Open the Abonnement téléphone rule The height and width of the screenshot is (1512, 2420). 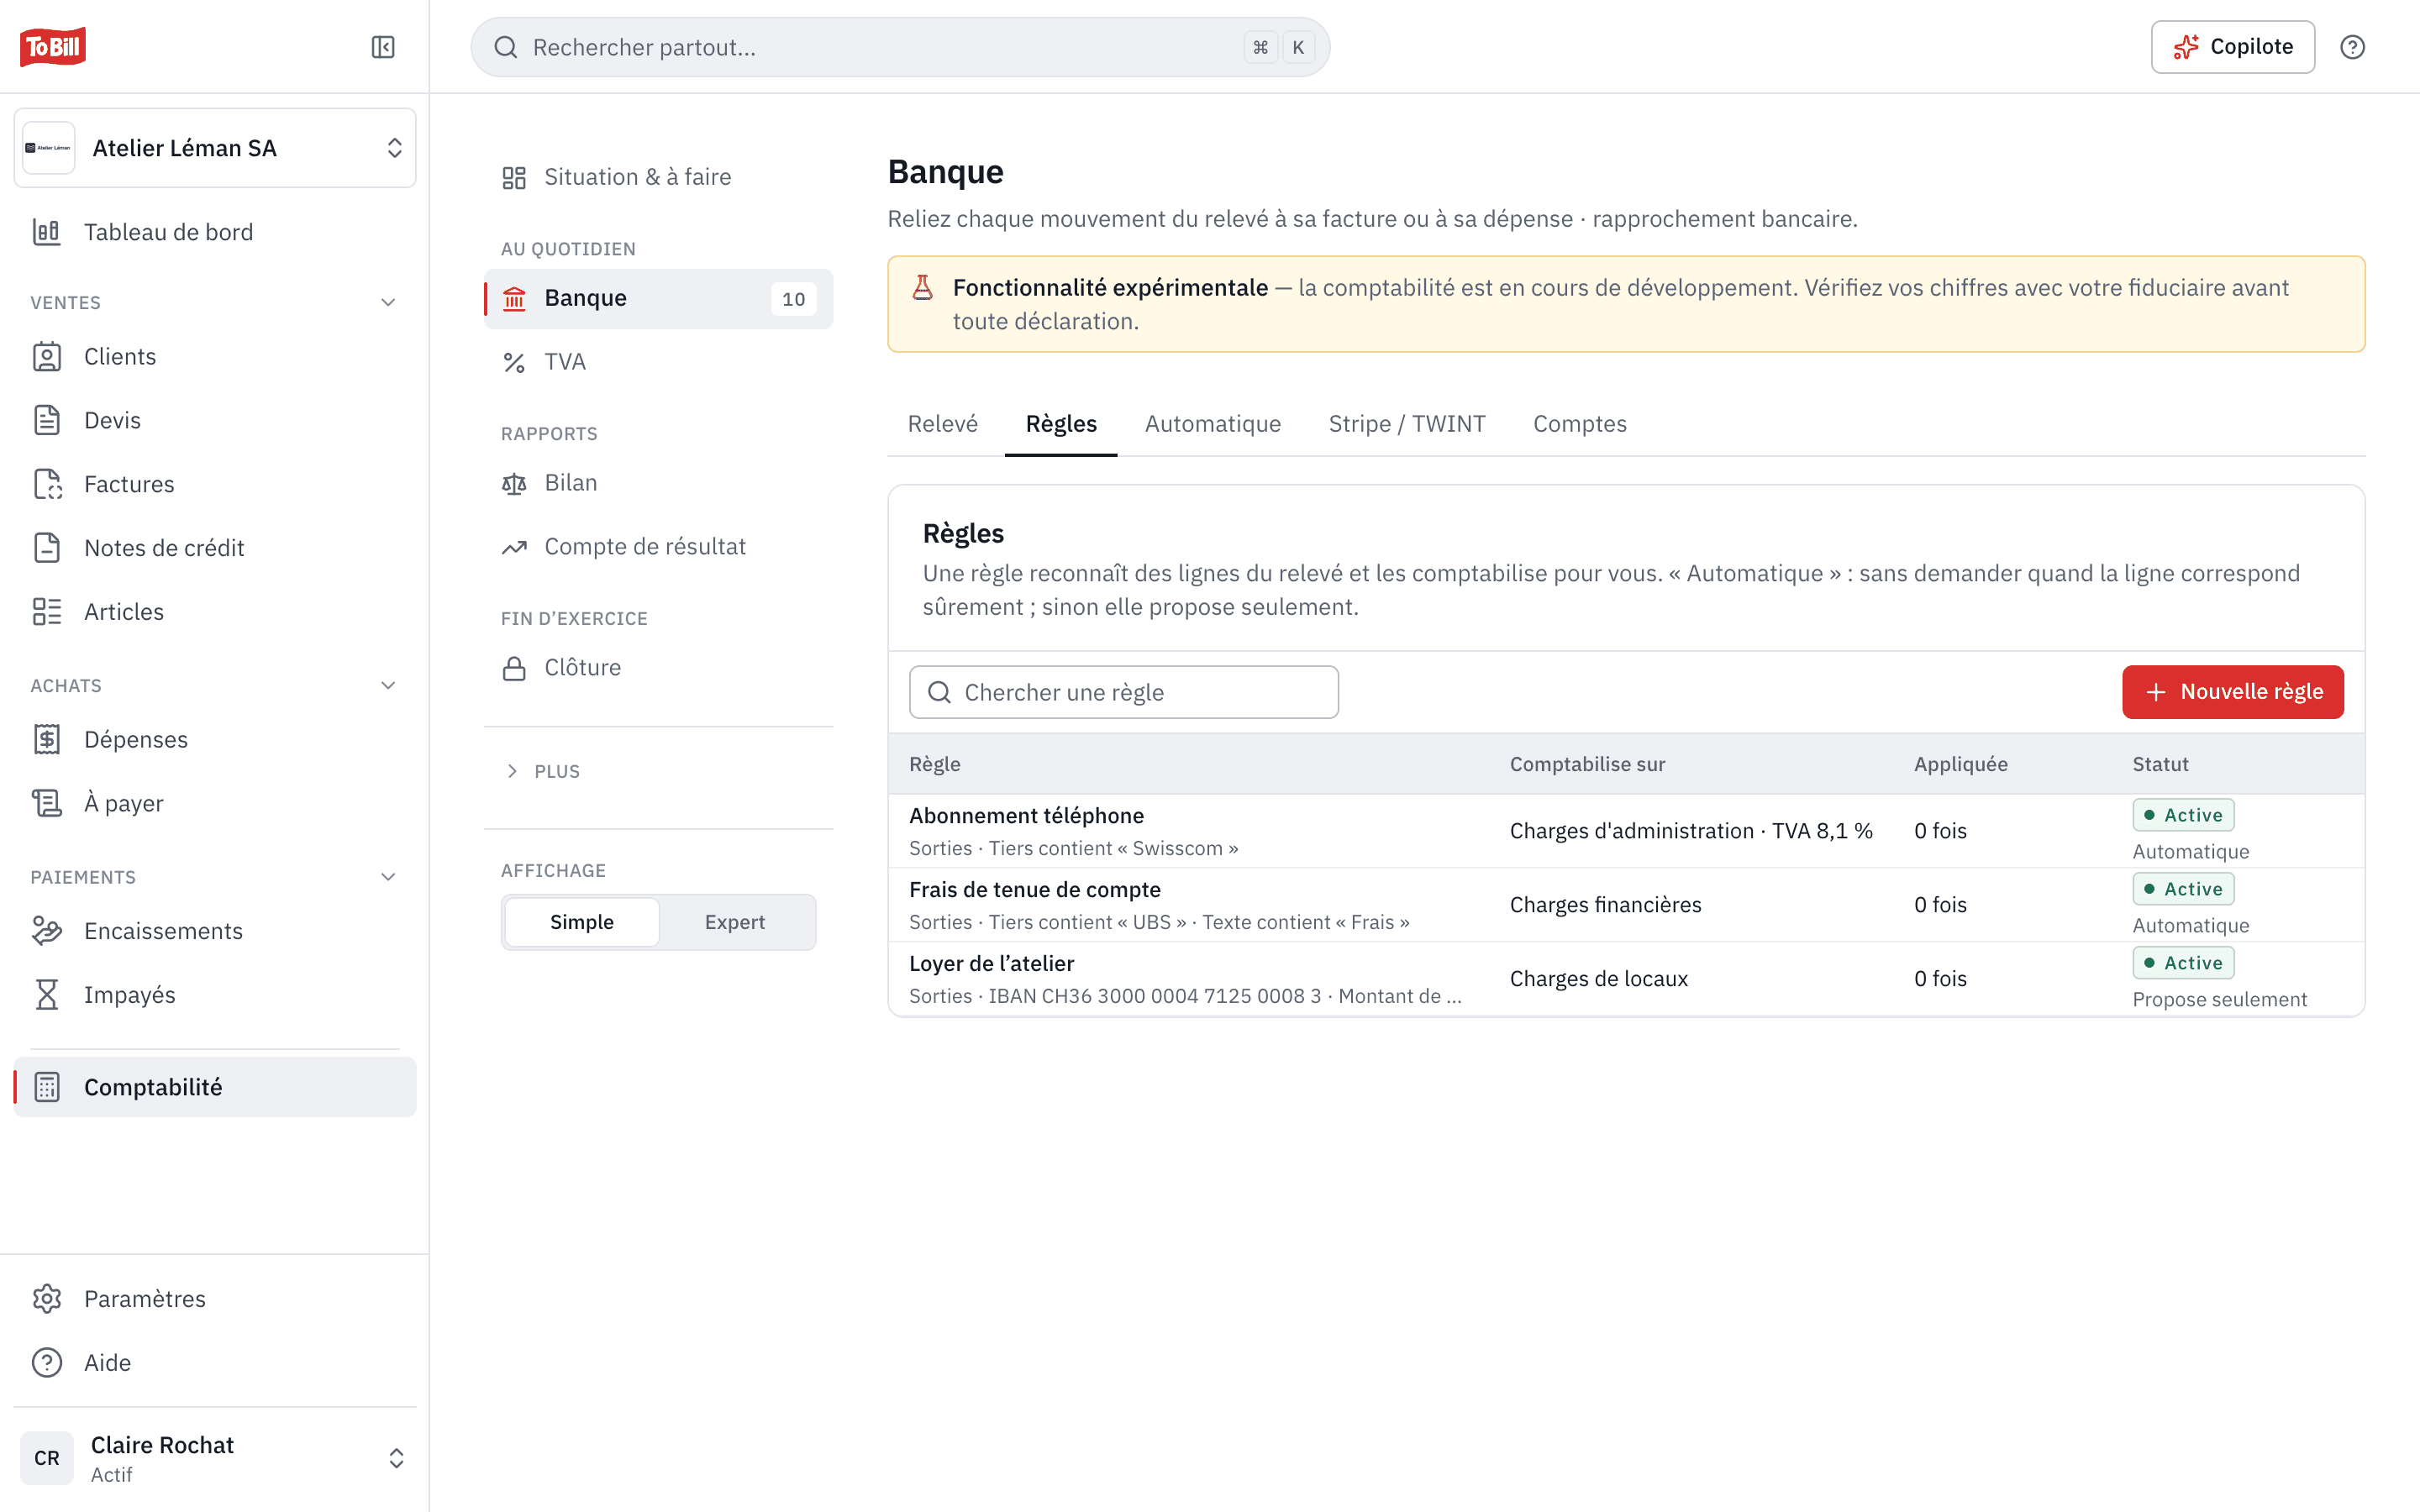[x=1626, y=831]
